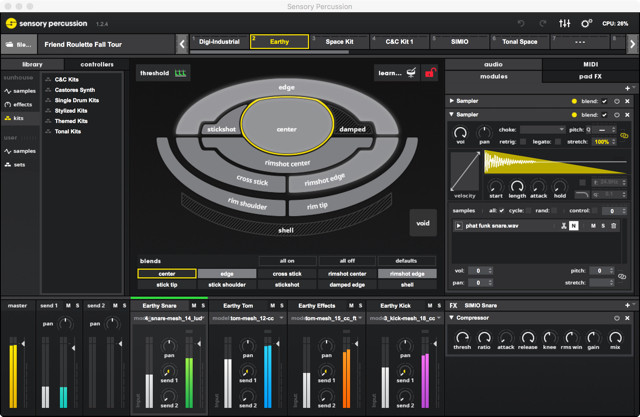640x417 pixels.
Task: Click the blends defaults button
Action: pyautogui.click(x=407, y=261)
